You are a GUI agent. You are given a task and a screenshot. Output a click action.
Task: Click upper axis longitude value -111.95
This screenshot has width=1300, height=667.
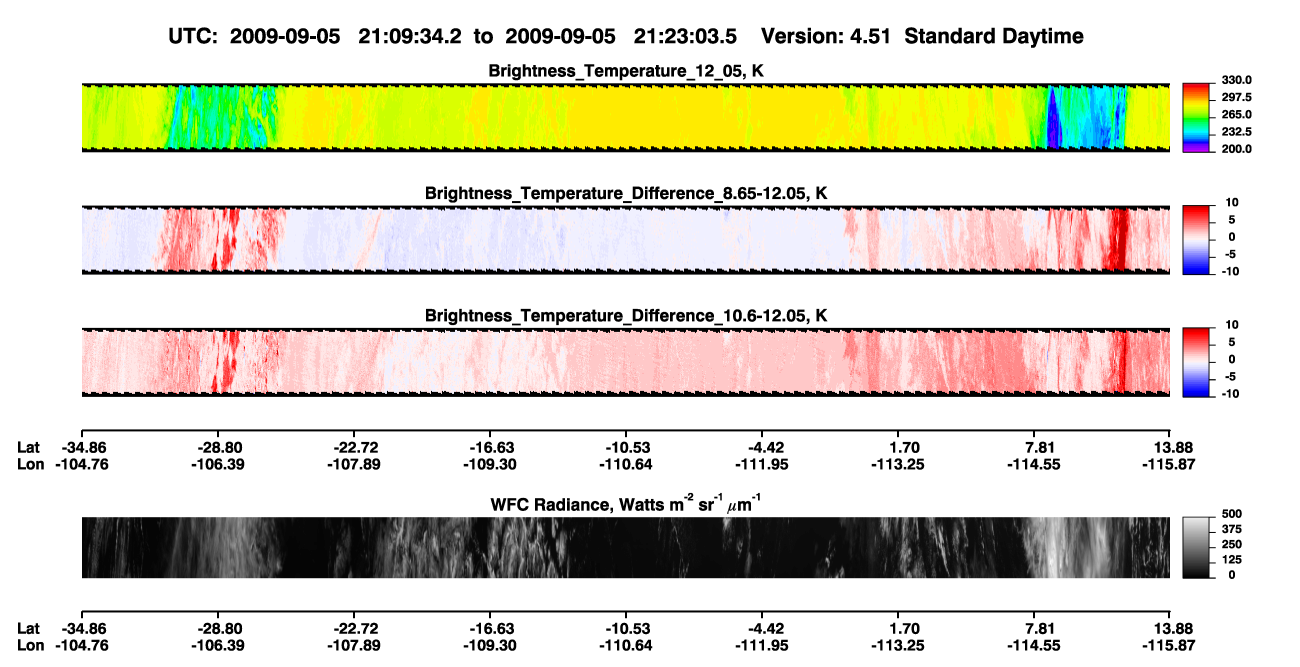tap(762, 464)
